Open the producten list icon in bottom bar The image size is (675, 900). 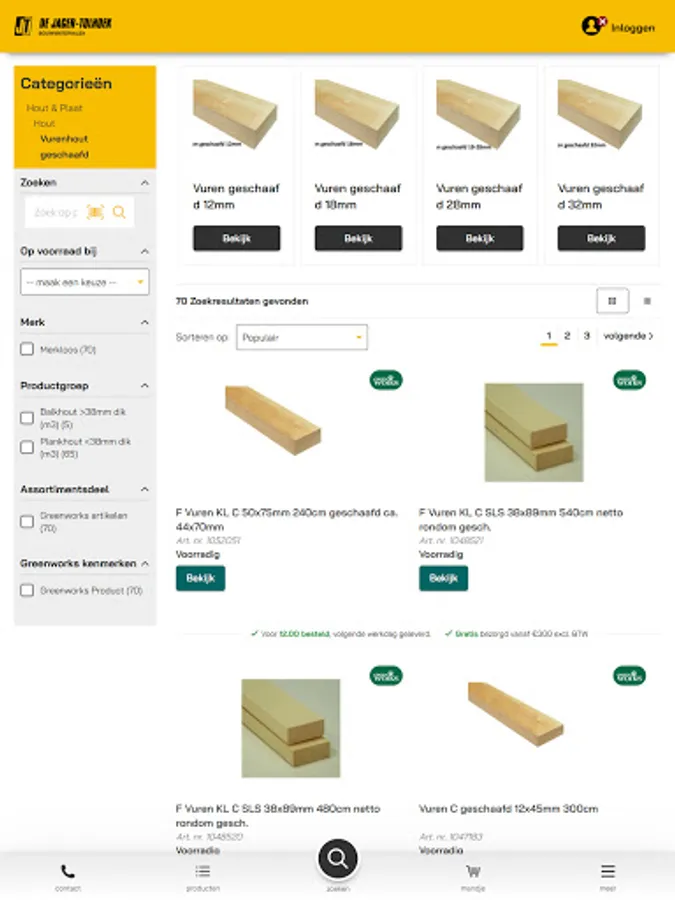(x=203, y=872)
